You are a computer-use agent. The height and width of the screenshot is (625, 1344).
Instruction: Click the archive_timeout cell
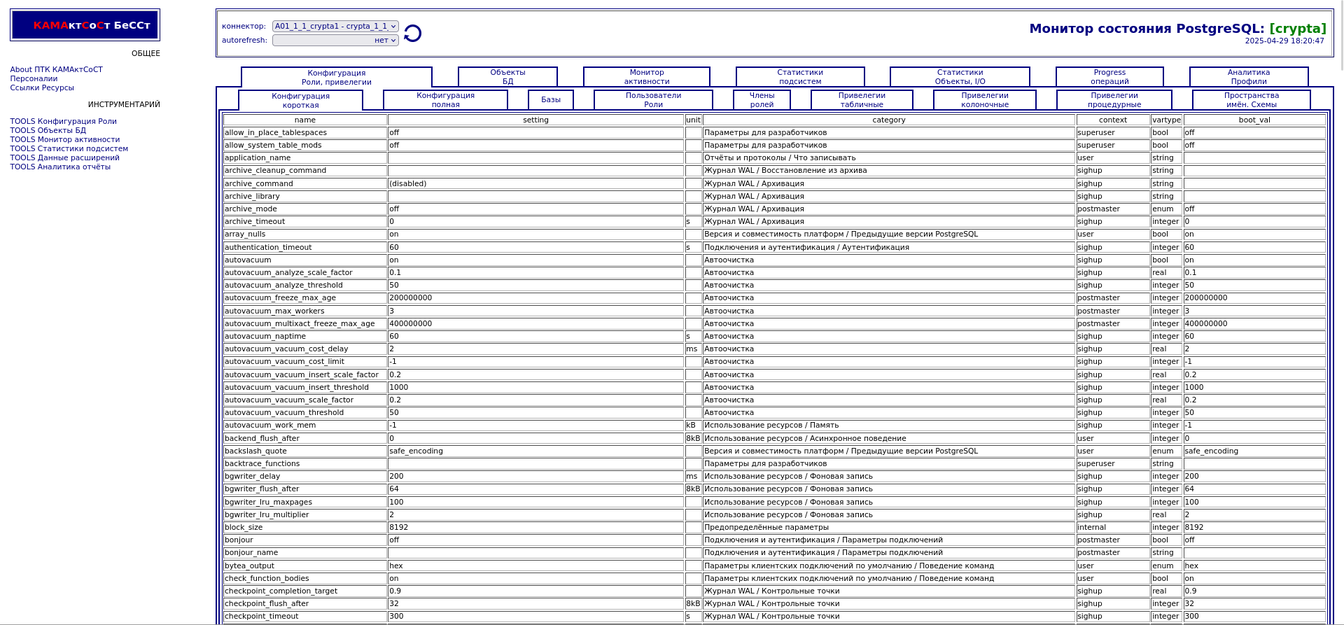pyautogui.click(x=305, y=222)
